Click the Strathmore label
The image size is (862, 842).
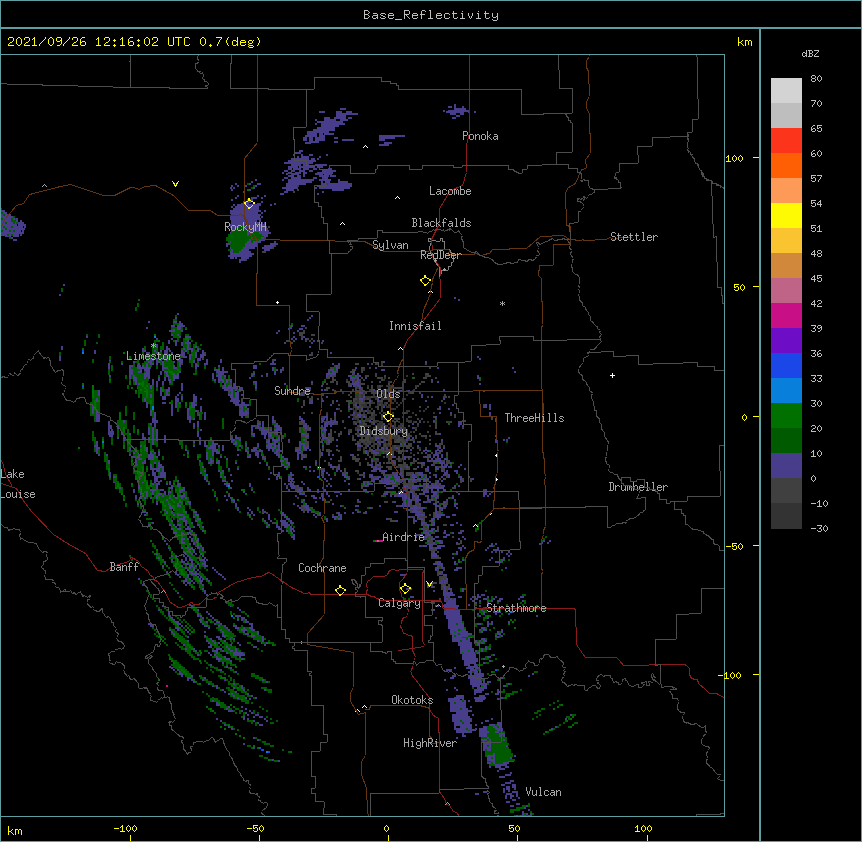(516, 608)
